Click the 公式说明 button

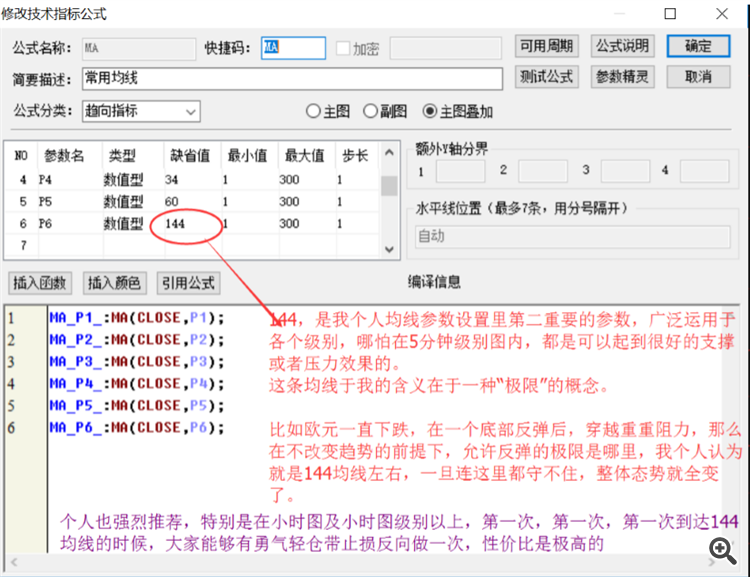pos(622,46)
